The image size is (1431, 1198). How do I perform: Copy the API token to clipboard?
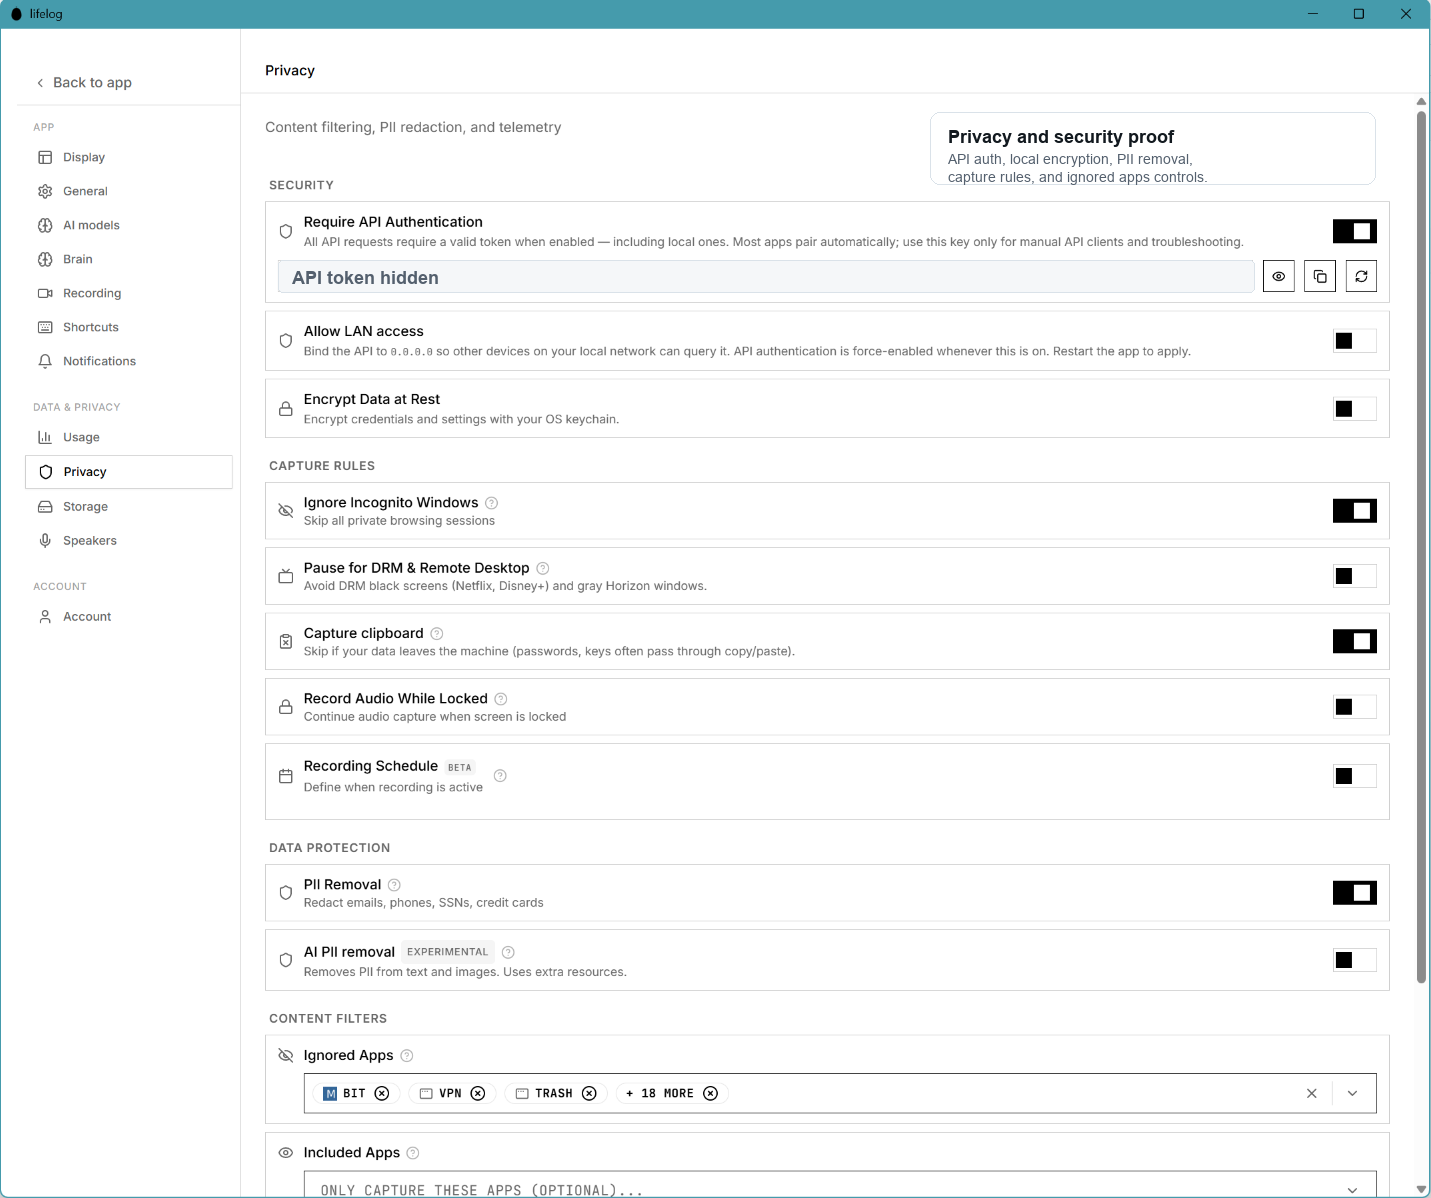coord(1320,276)
